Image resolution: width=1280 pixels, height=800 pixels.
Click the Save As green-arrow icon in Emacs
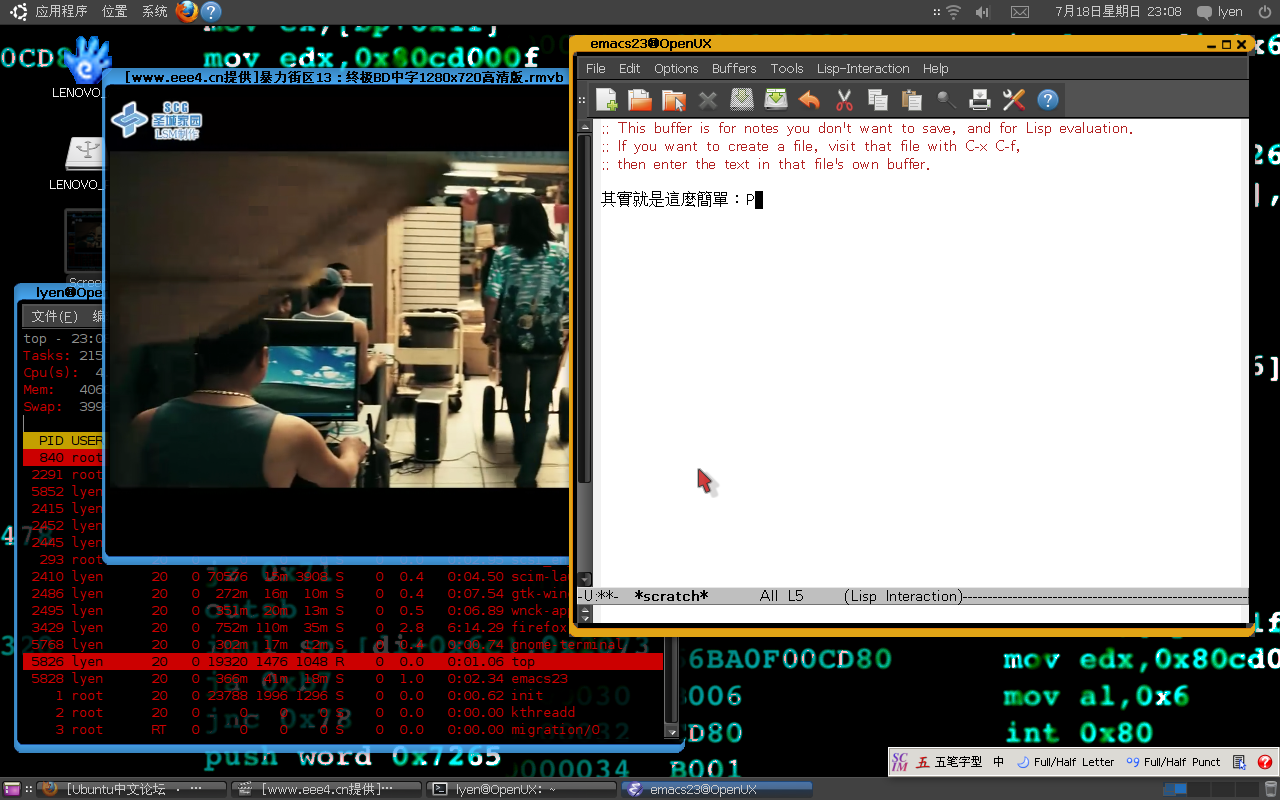point(775,100)
